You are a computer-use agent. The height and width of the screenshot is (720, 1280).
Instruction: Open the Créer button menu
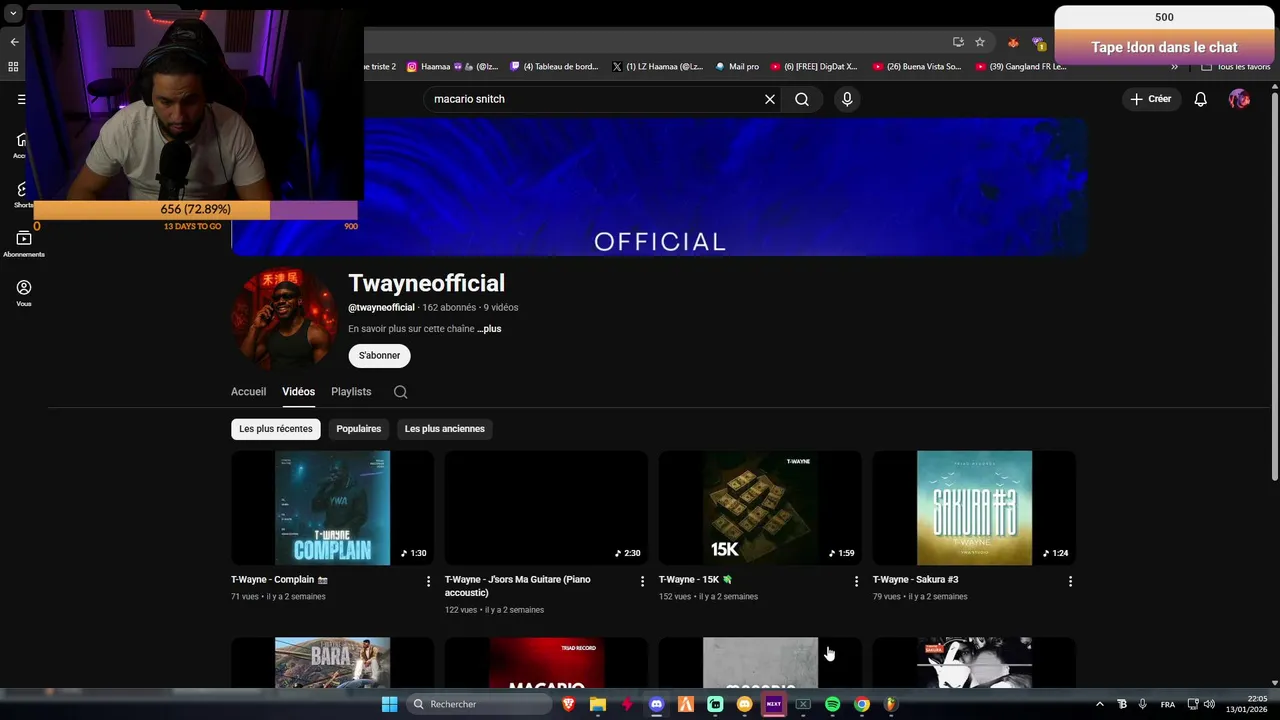point(1150,99)
